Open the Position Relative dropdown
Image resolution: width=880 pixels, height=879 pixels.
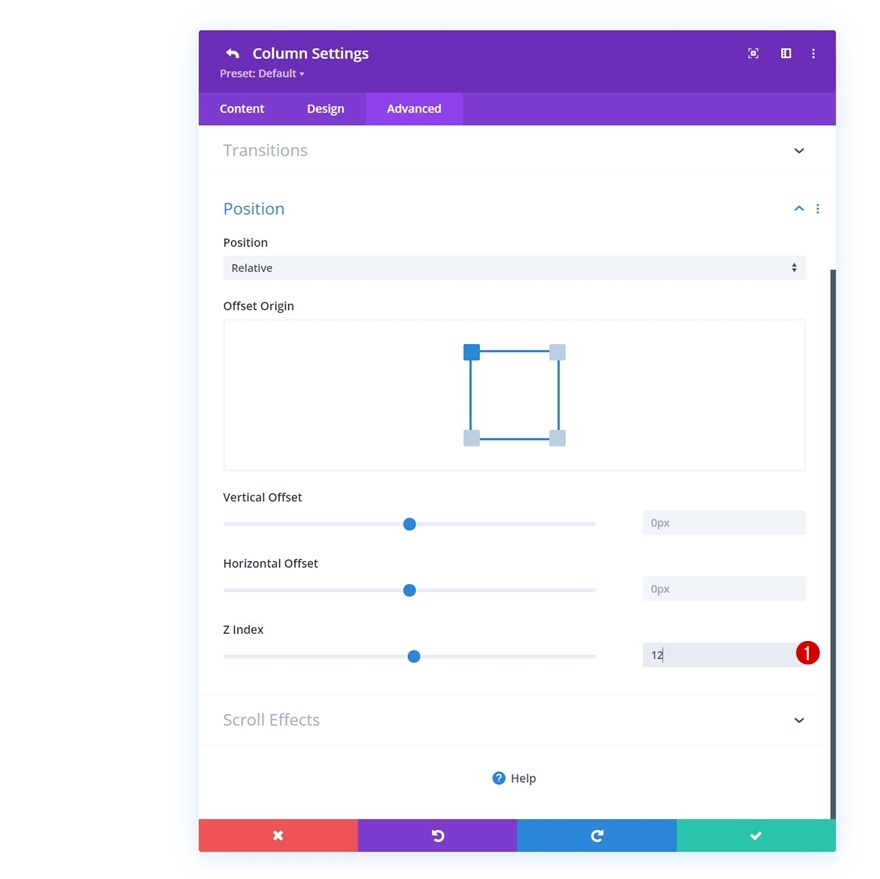[514, 268]
